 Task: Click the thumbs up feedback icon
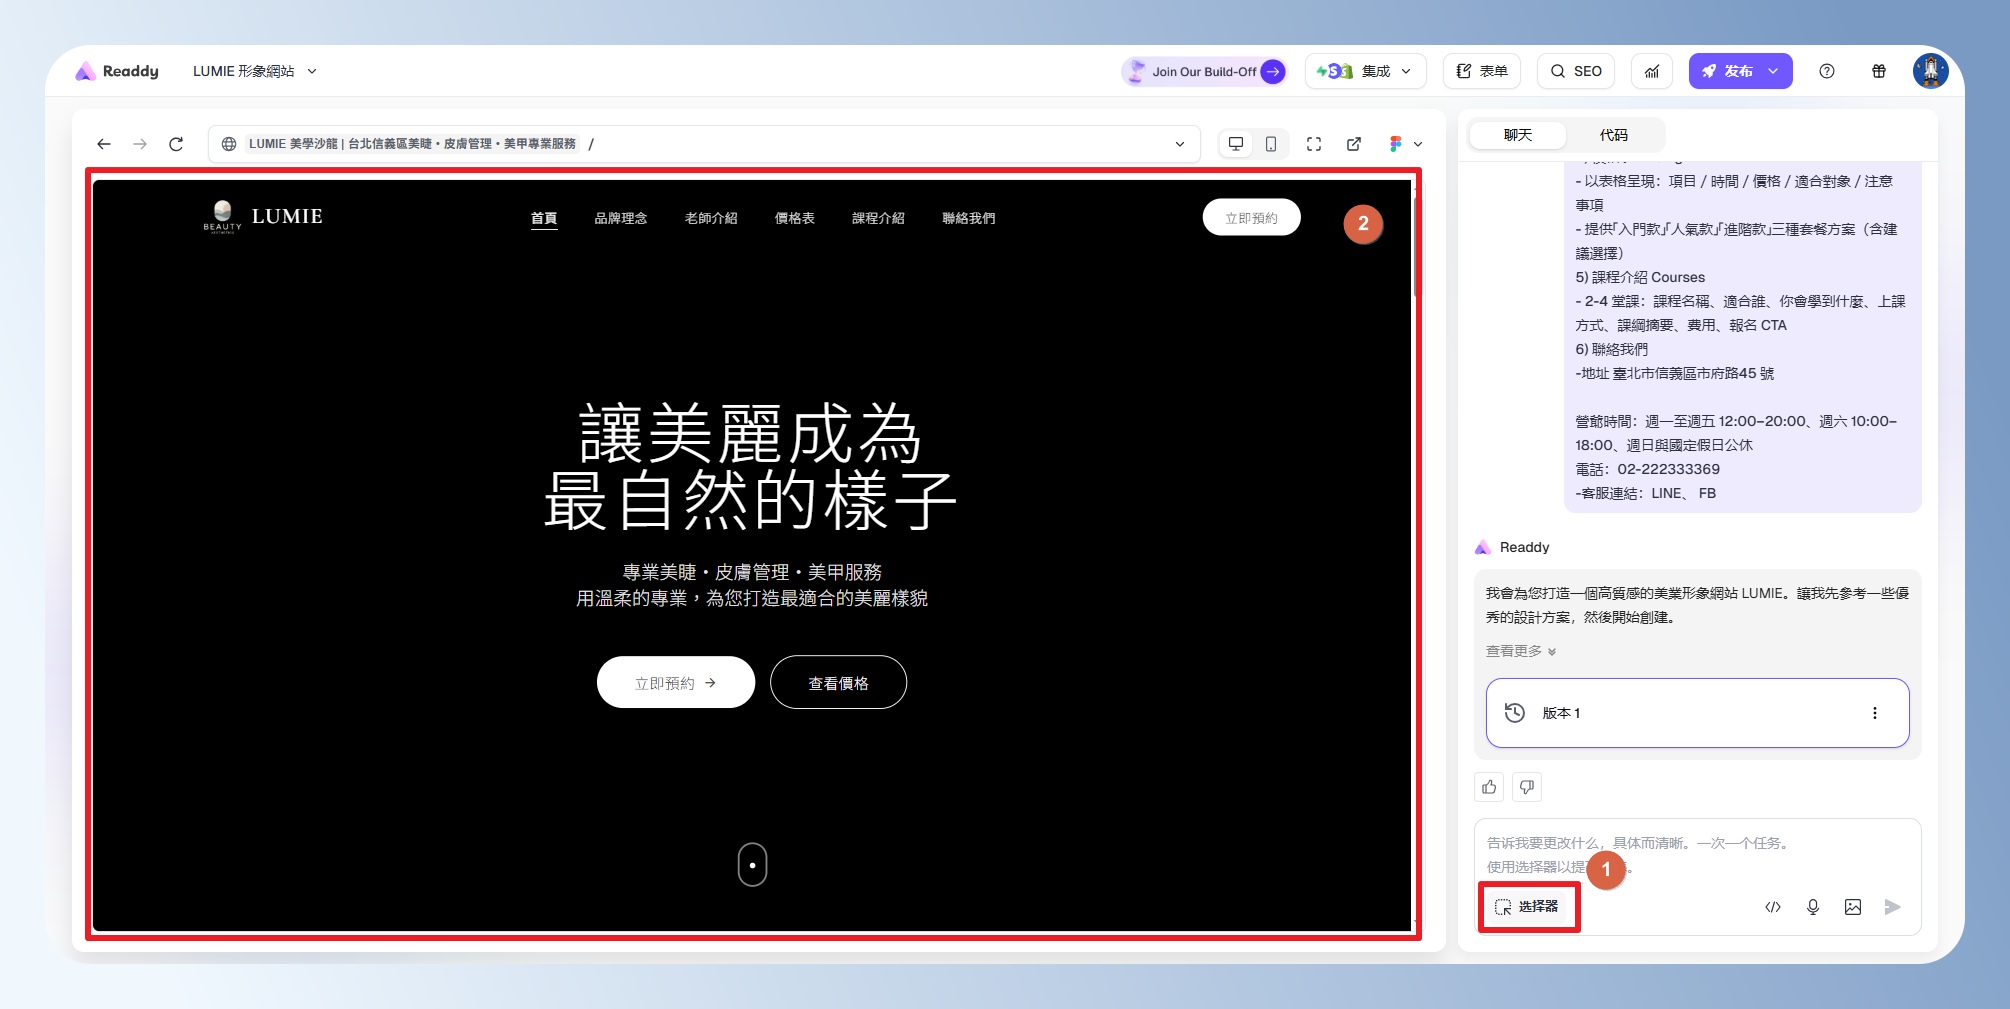(x=1489, y=787)
